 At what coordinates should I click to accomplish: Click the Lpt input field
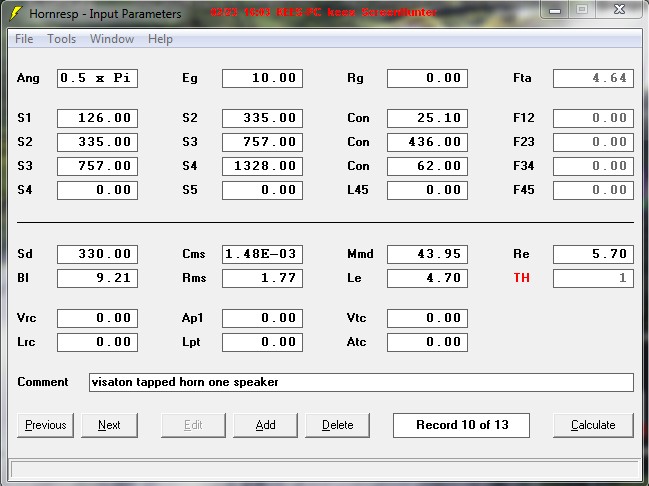pos(262,342)
